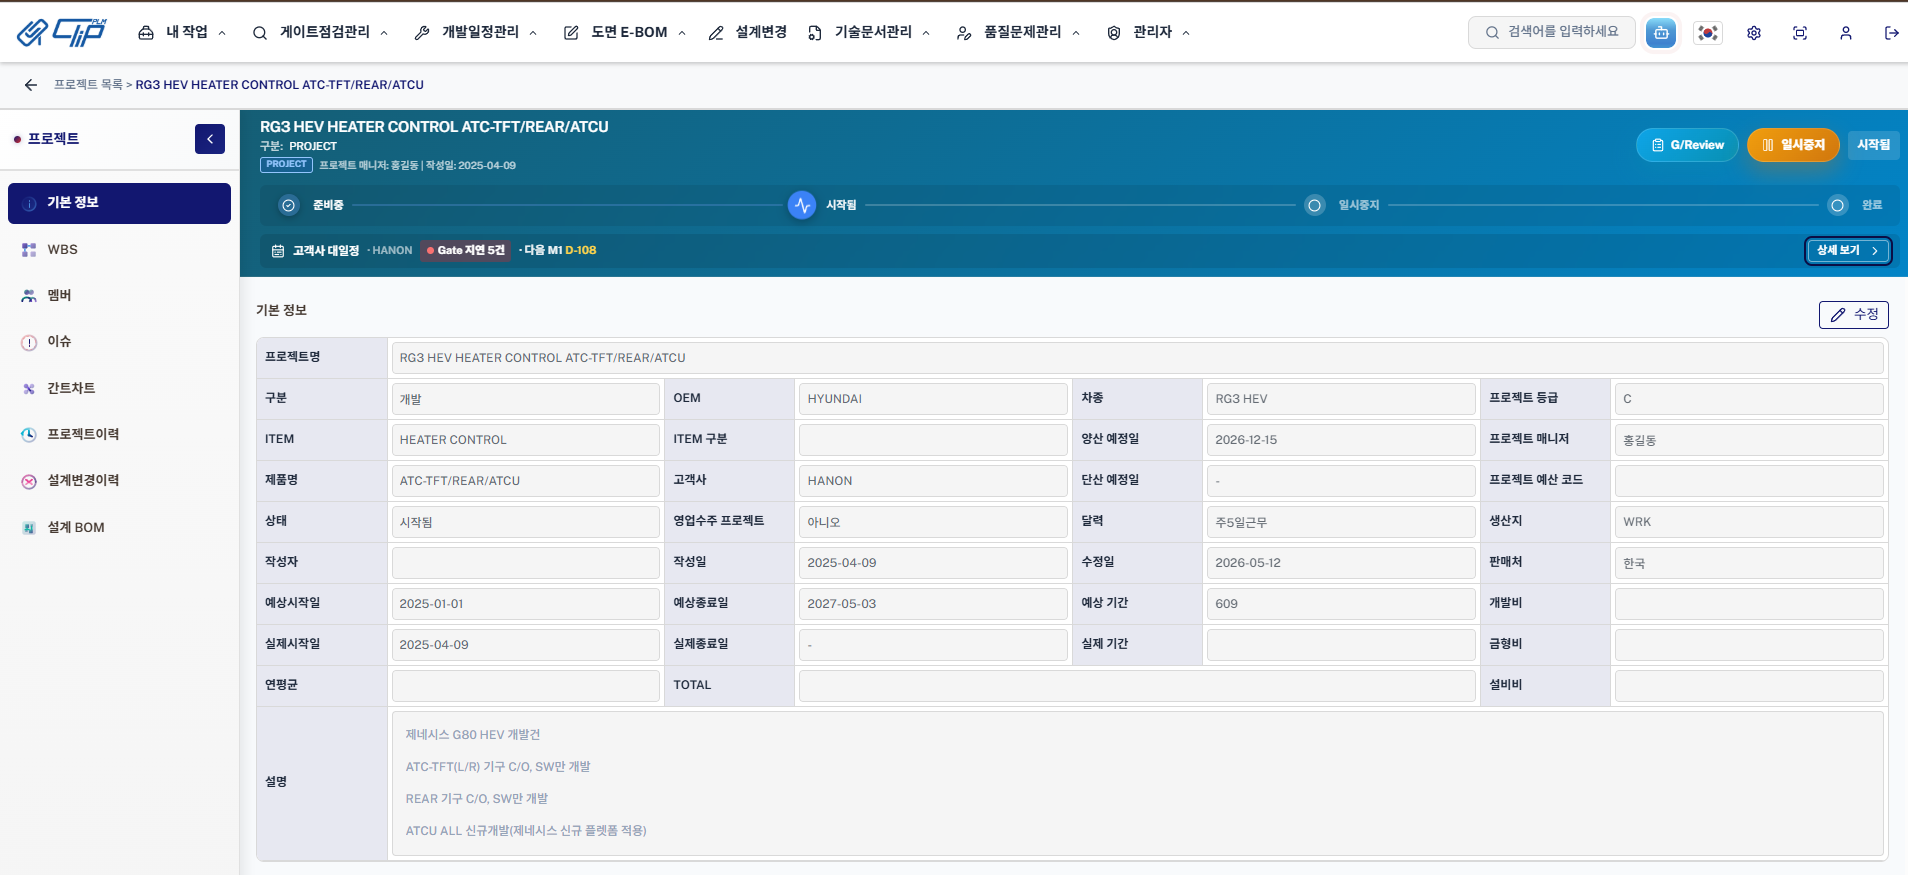Click the 프로젝트명 input field
1908x875 pixels.
pyautogui.click(x=1137, y=358)
